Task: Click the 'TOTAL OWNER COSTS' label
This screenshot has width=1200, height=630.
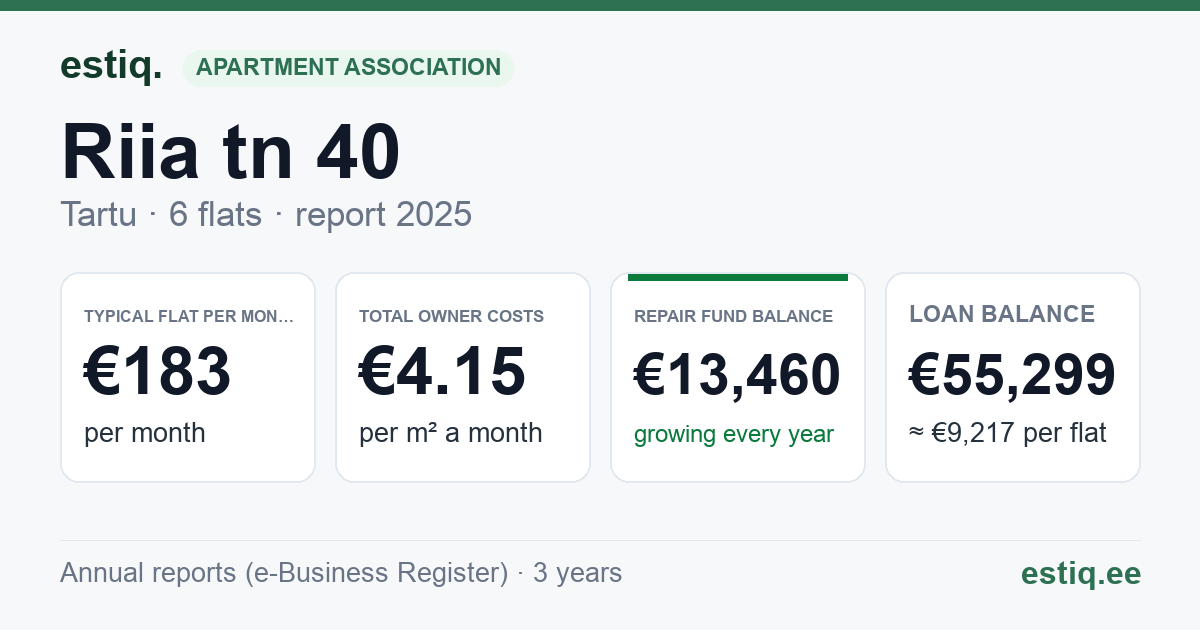Action: (452, 316)
